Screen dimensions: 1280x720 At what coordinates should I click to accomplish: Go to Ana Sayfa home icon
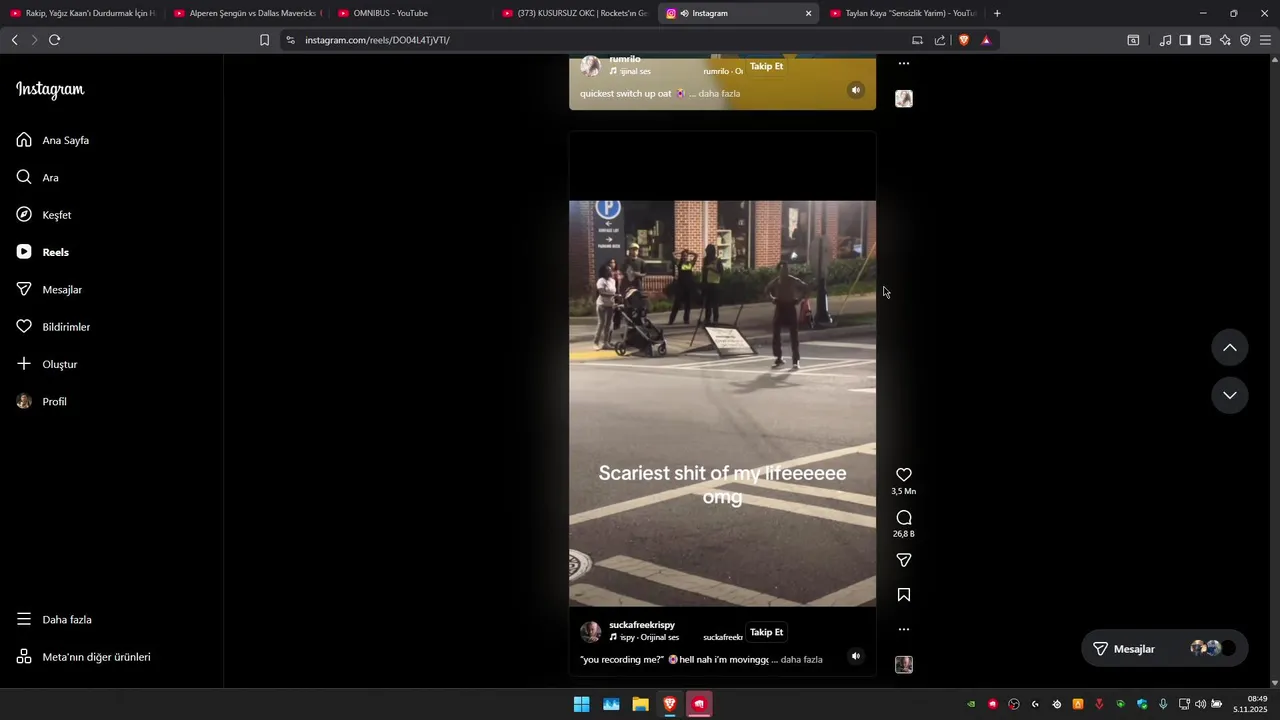tap(24, 140)
